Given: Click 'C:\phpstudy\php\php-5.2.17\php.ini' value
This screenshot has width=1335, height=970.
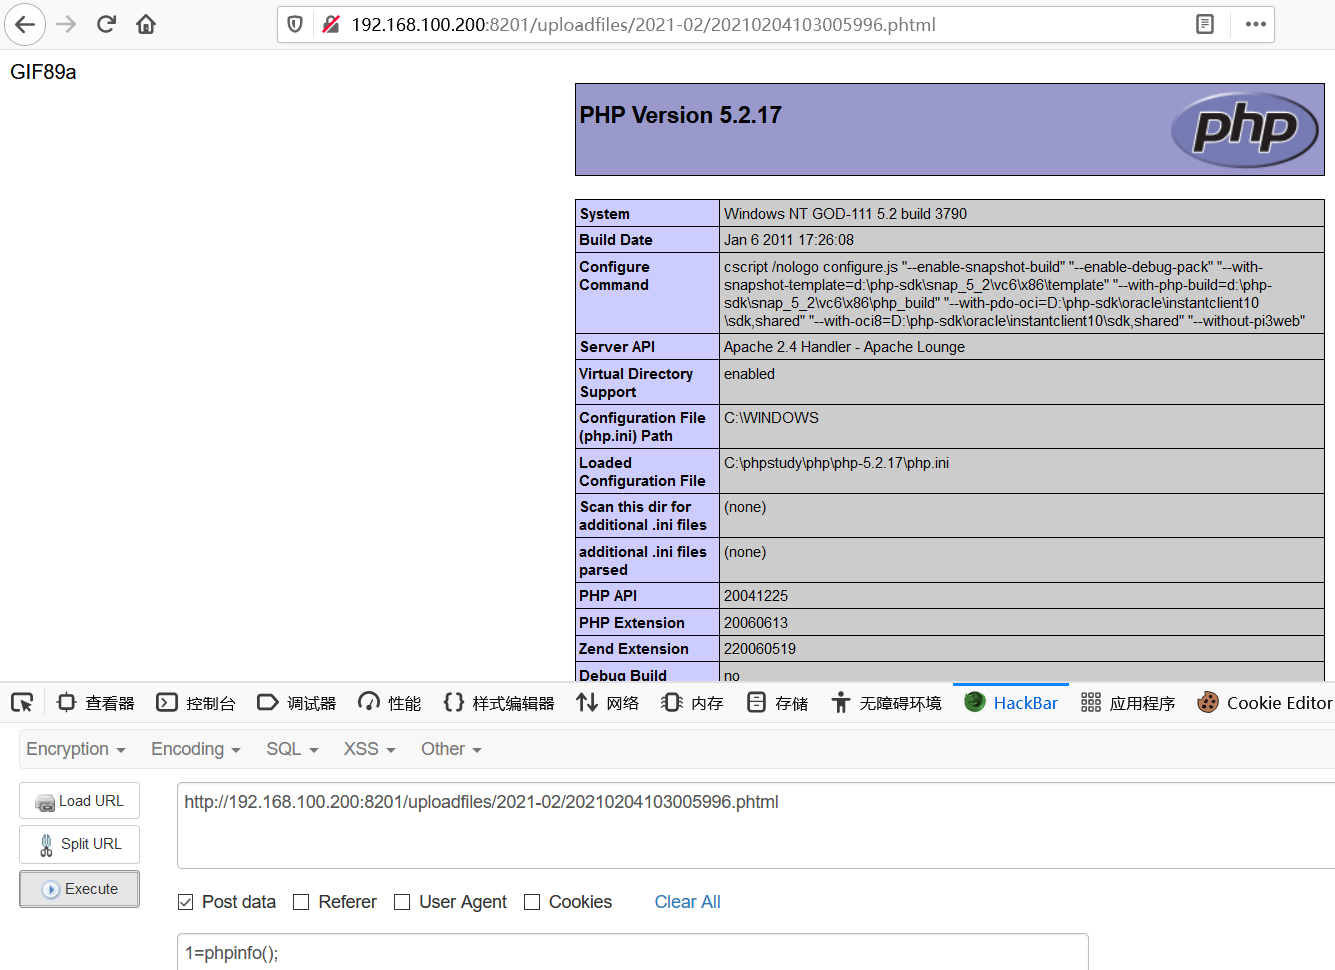Looking at the screenshot, I should point(836,463).
